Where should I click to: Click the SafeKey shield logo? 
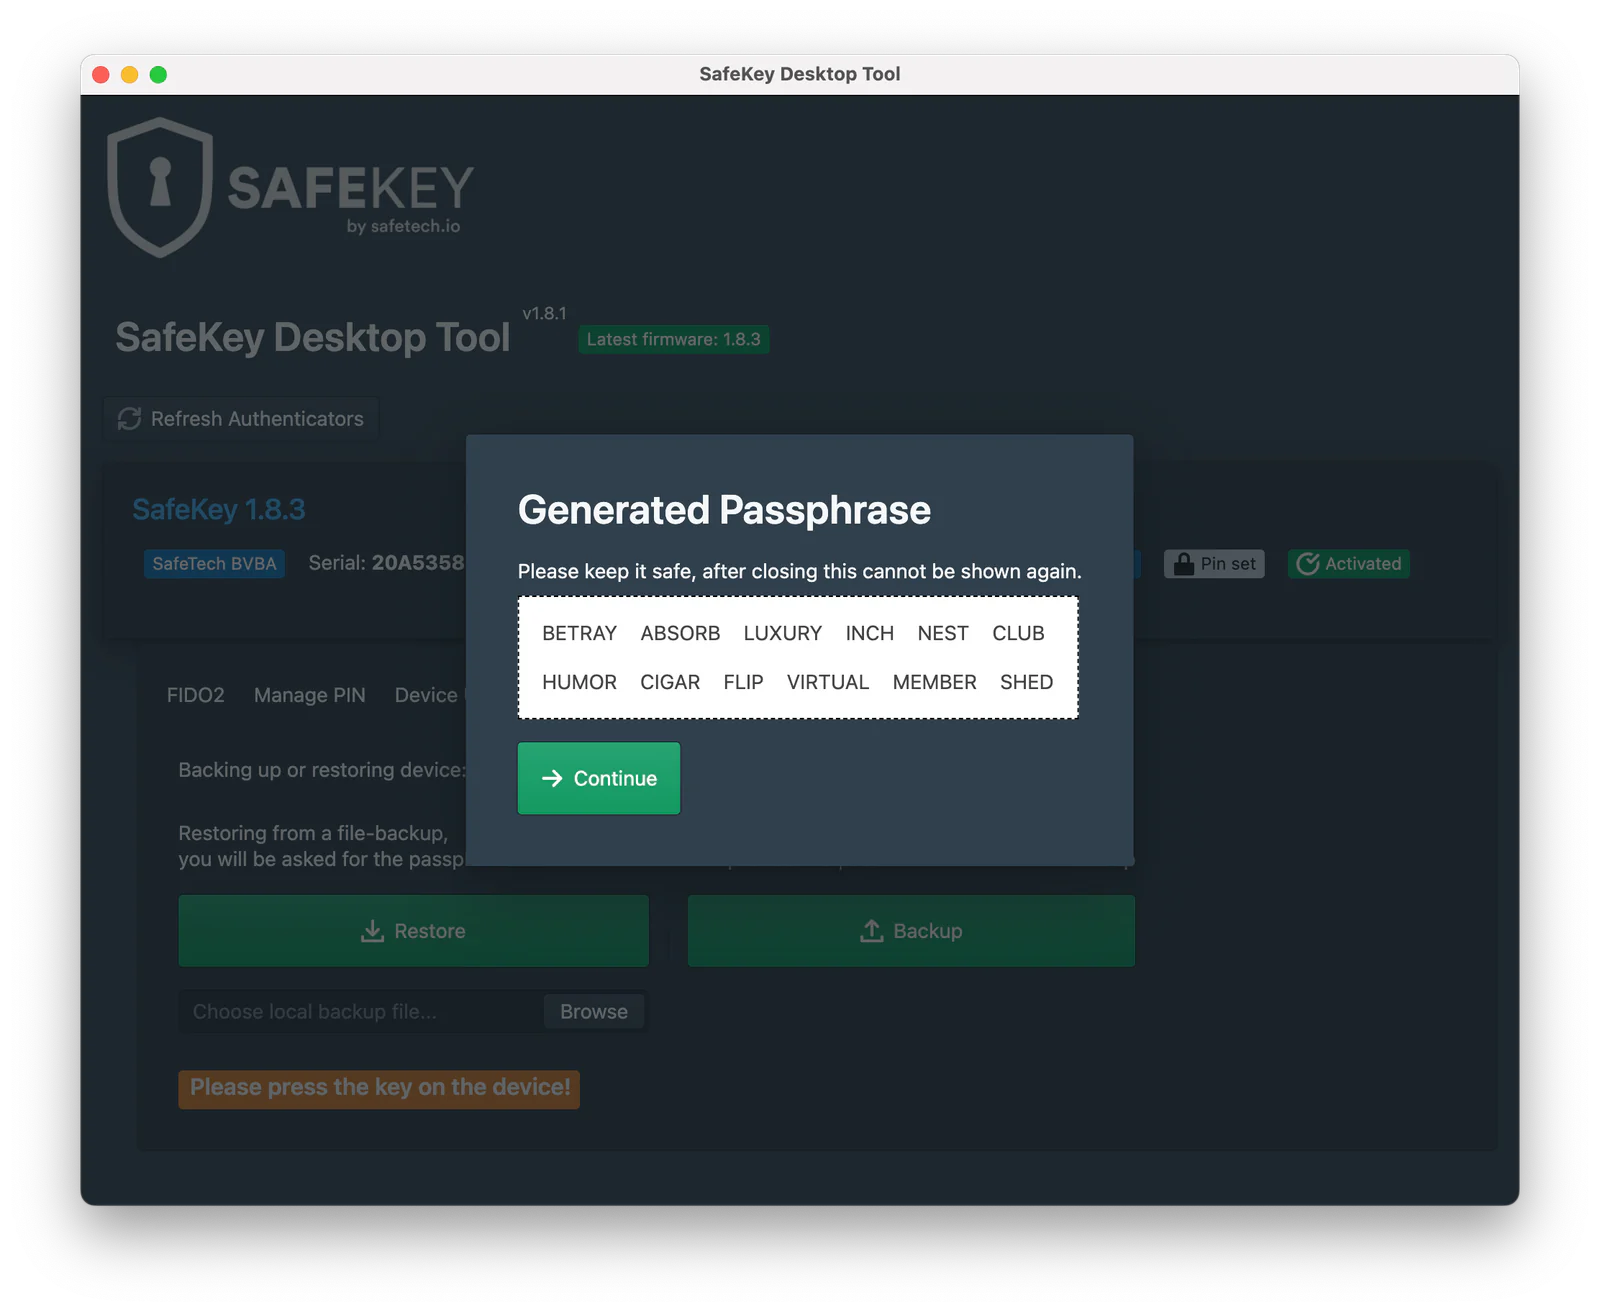click(160, 187)
